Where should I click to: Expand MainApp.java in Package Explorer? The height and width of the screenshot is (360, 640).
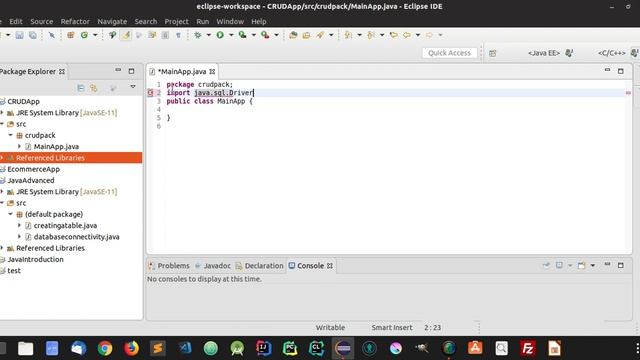(x=19, y=146)
